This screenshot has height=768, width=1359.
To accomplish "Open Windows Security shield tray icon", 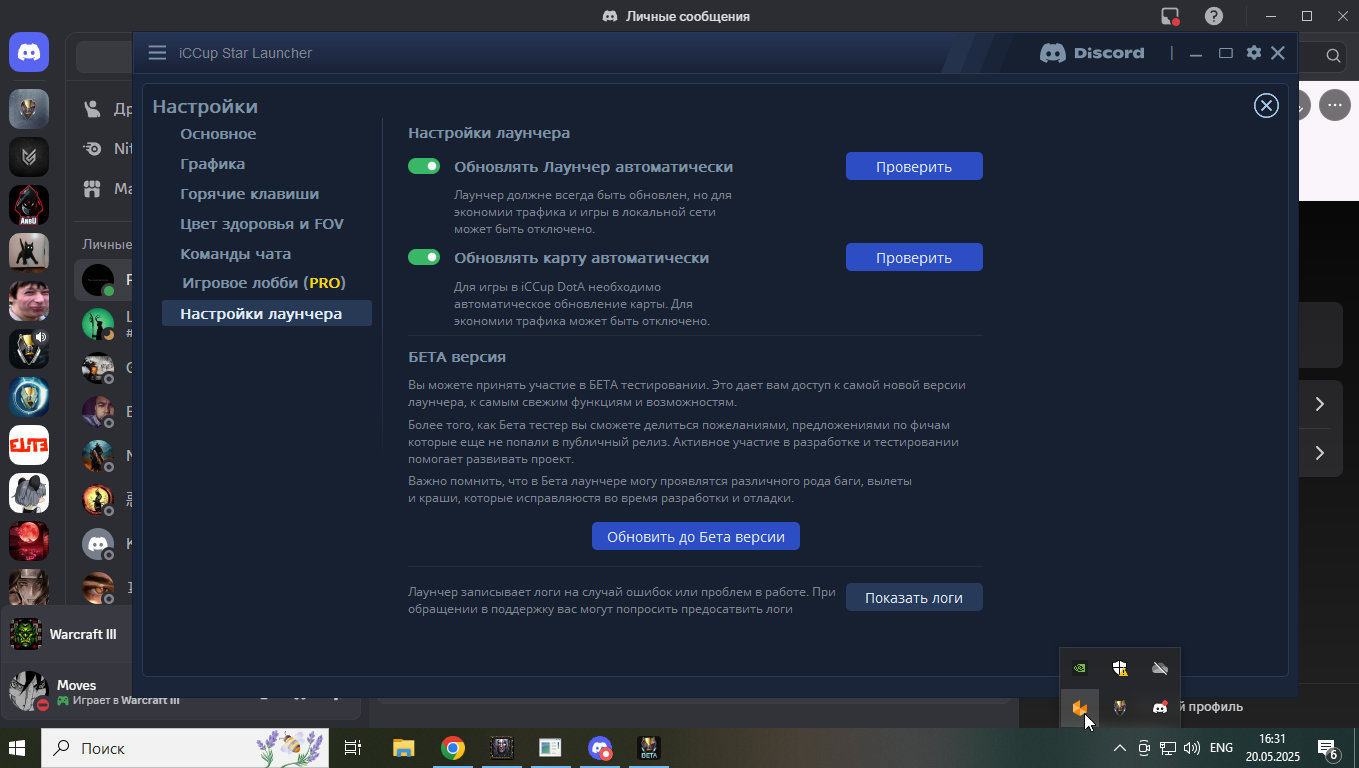I will [1120, 667].
